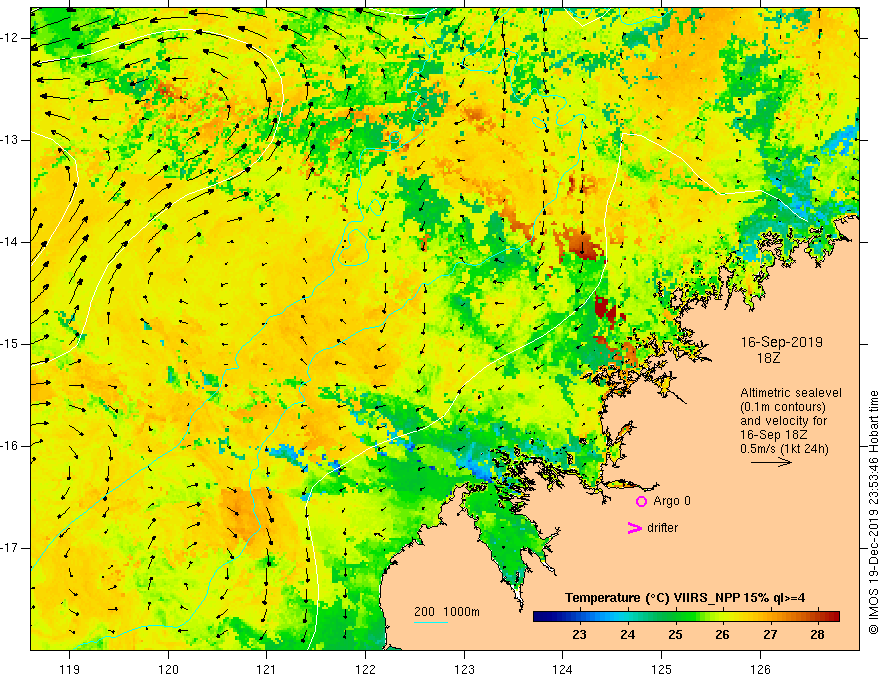
Task: Click the magenta drifter arrowhead marker
Action: 634,528
